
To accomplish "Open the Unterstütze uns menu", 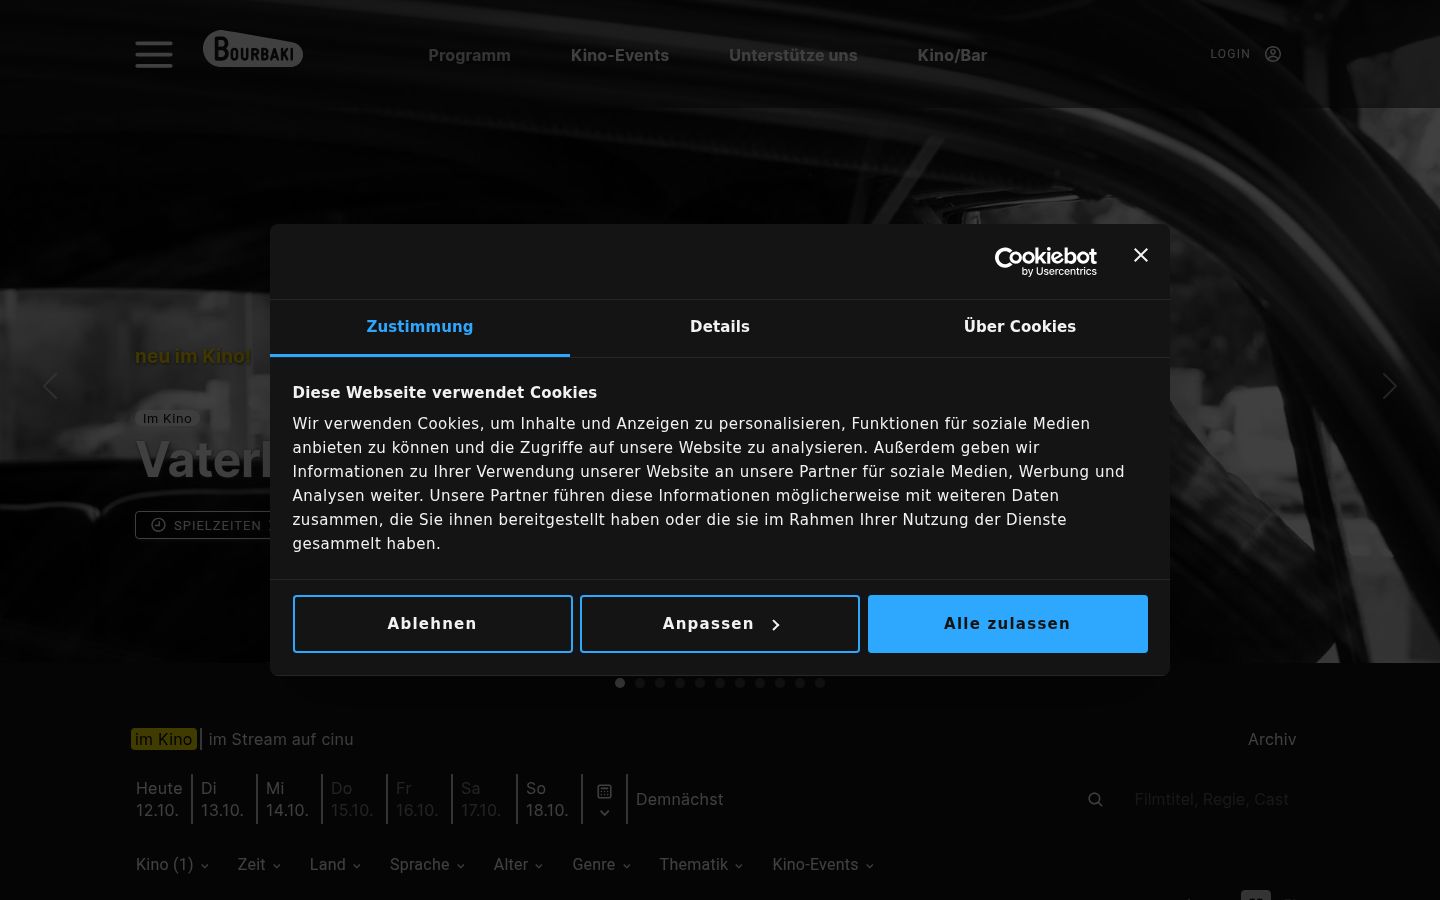I will click(793, 55).
